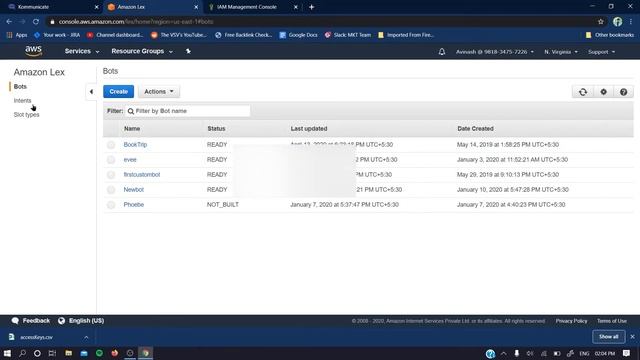
Task: Open Intents in the sidebar
Action: tap(22, 100)
